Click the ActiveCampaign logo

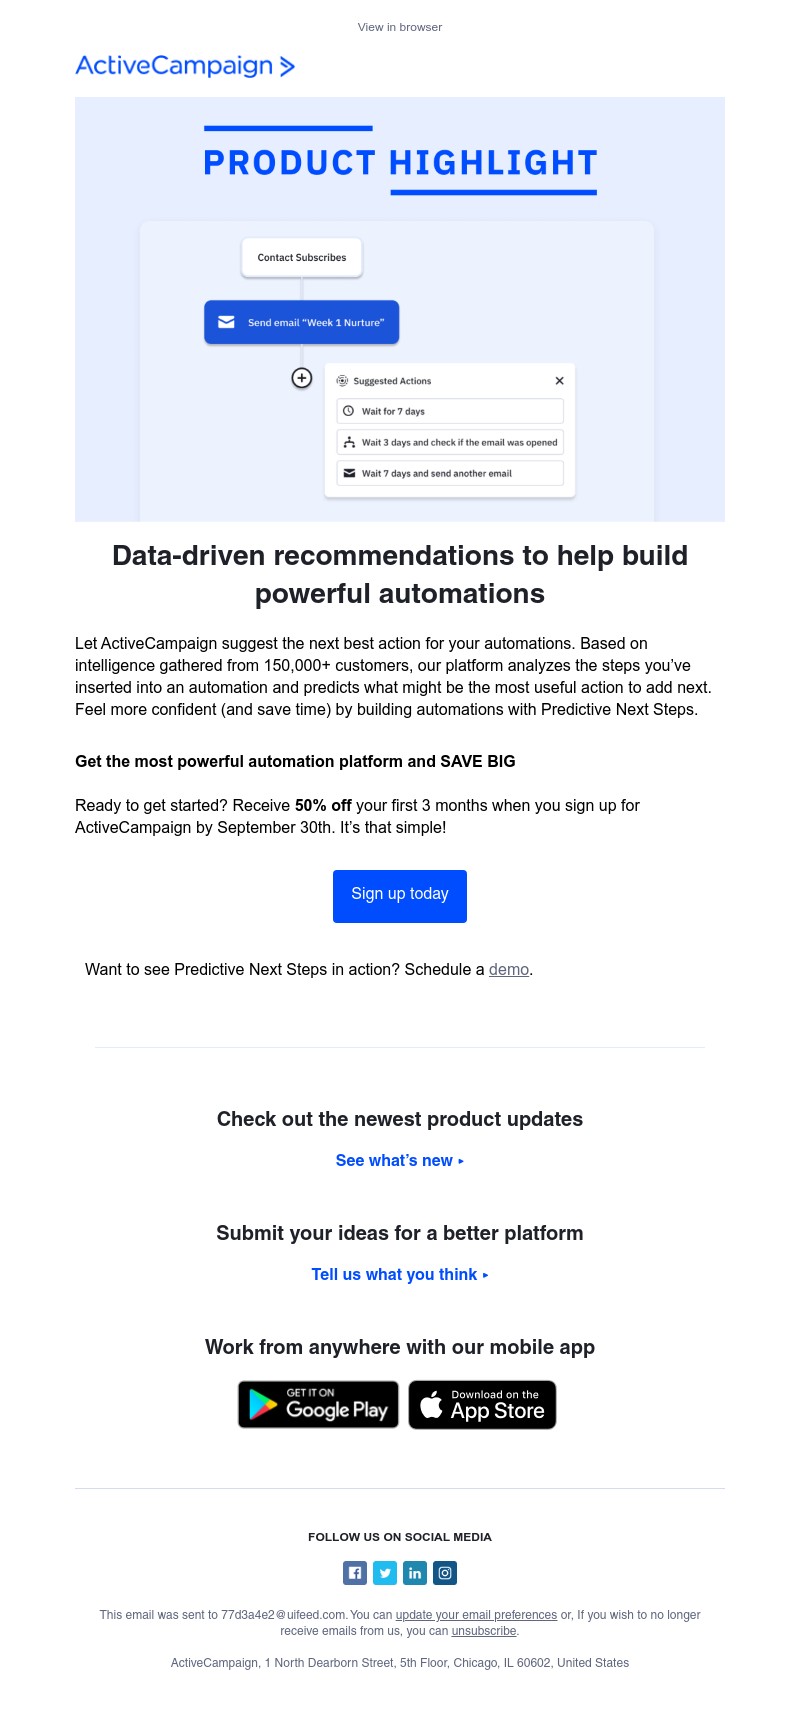pos(185,66)
